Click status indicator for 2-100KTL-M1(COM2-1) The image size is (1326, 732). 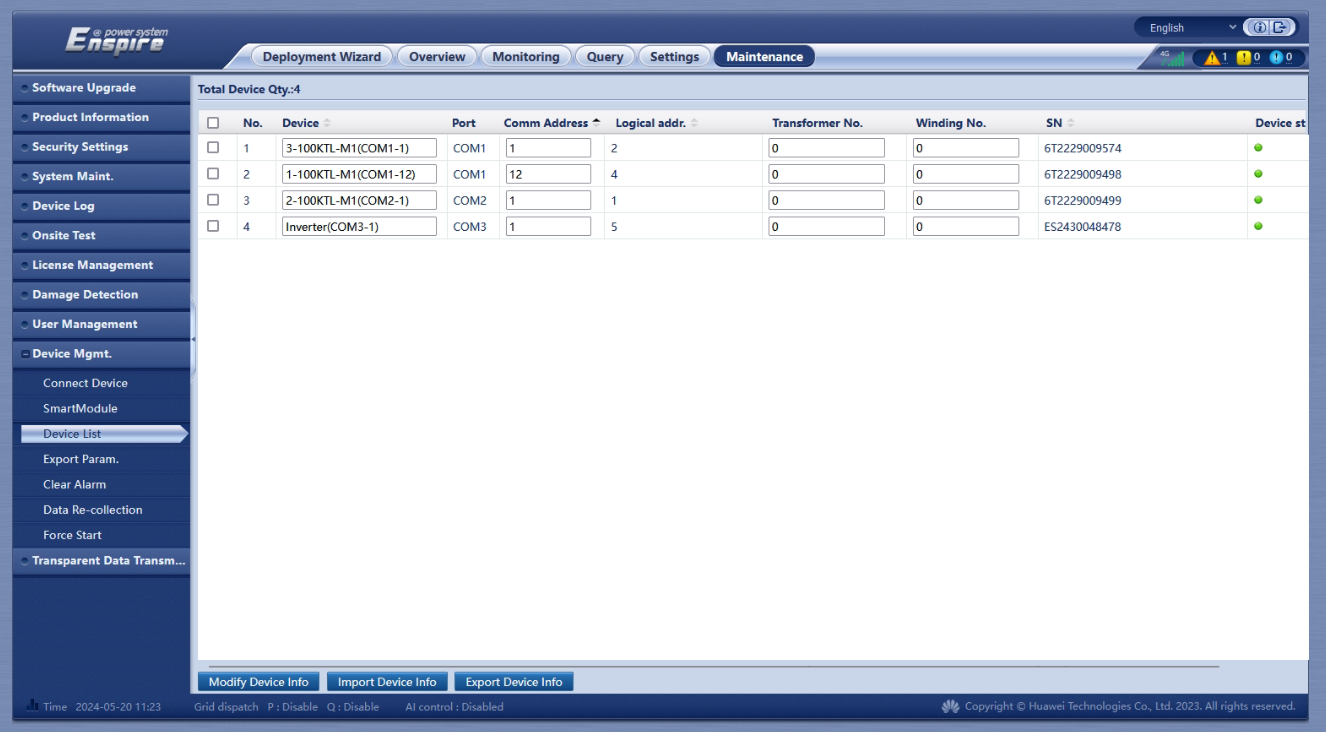tap(1258, 200)
